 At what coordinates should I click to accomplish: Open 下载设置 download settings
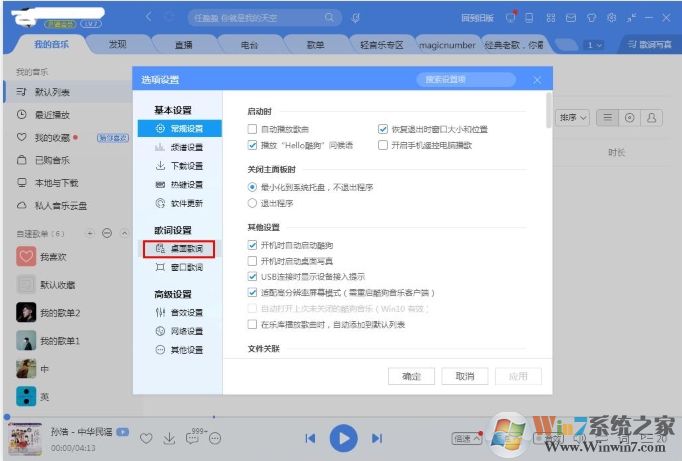pos(180,166)
